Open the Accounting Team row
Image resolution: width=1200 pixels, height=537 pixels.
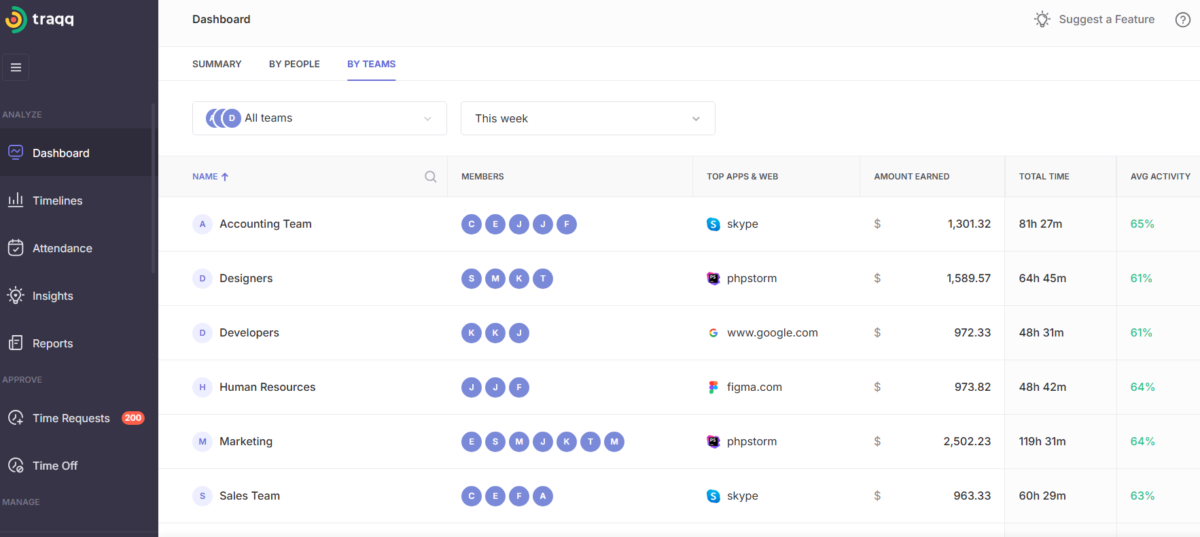265,224
